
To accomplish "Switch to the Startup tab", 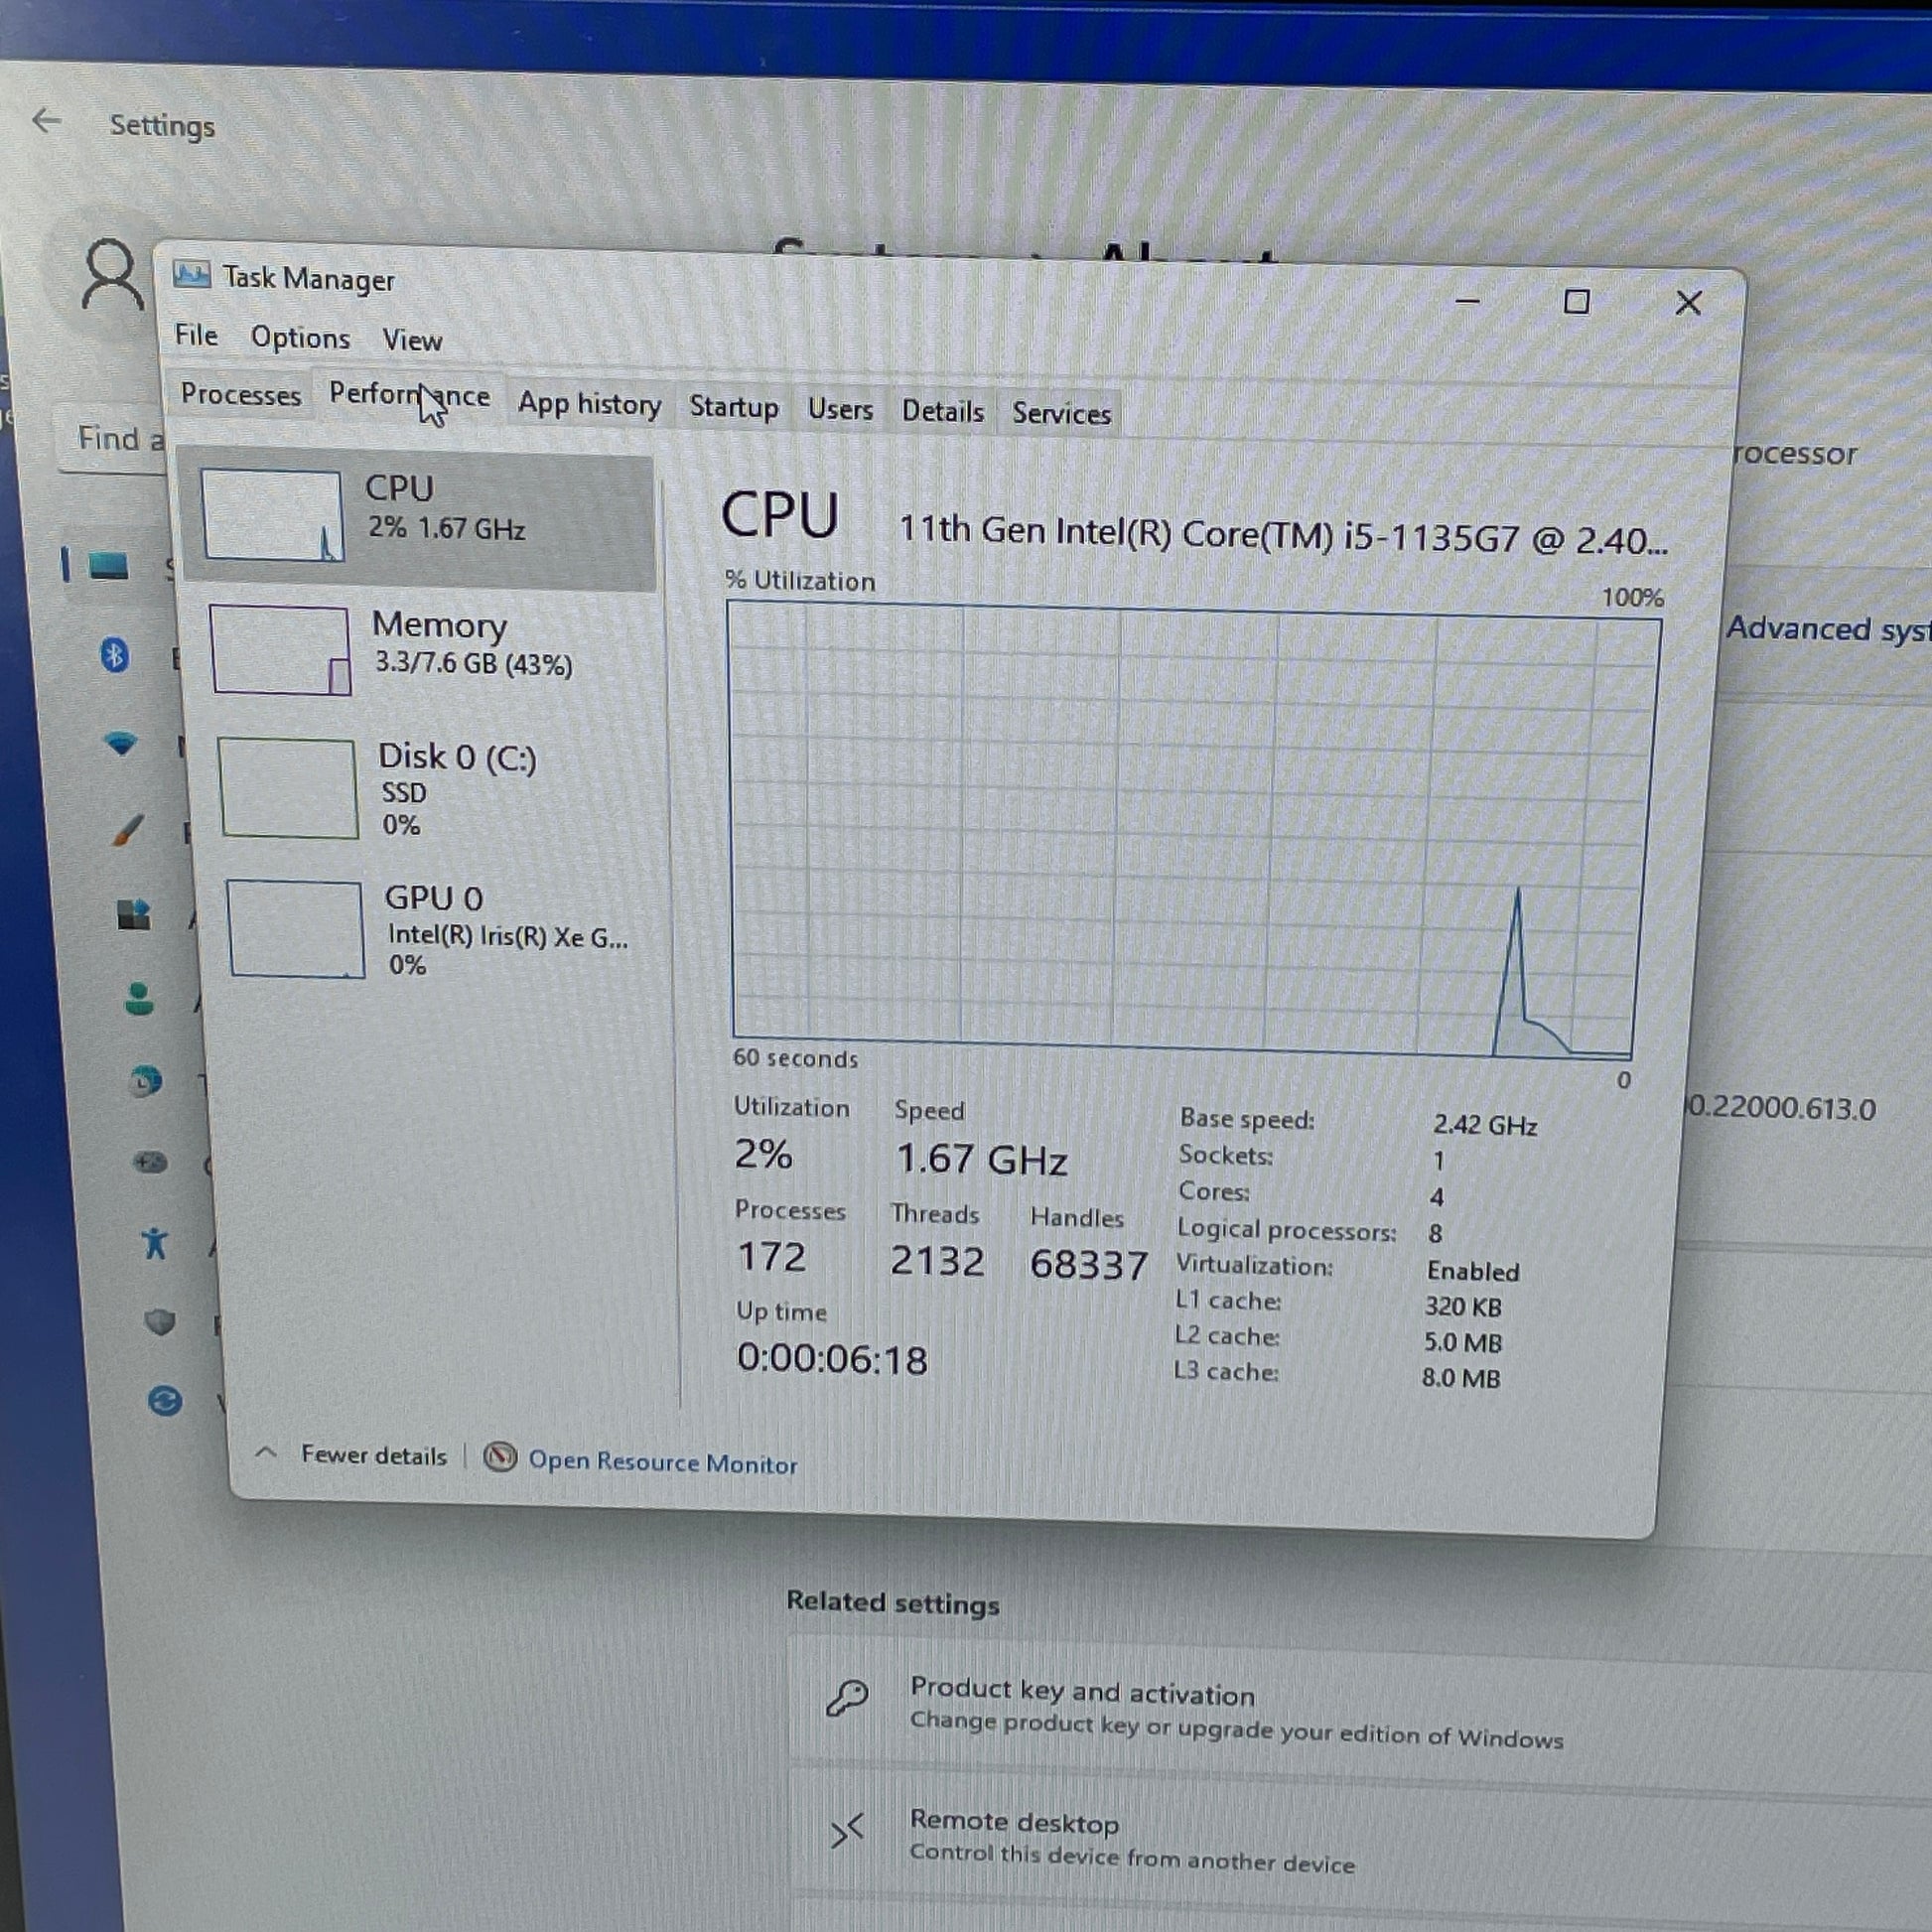I will [733, 407].
